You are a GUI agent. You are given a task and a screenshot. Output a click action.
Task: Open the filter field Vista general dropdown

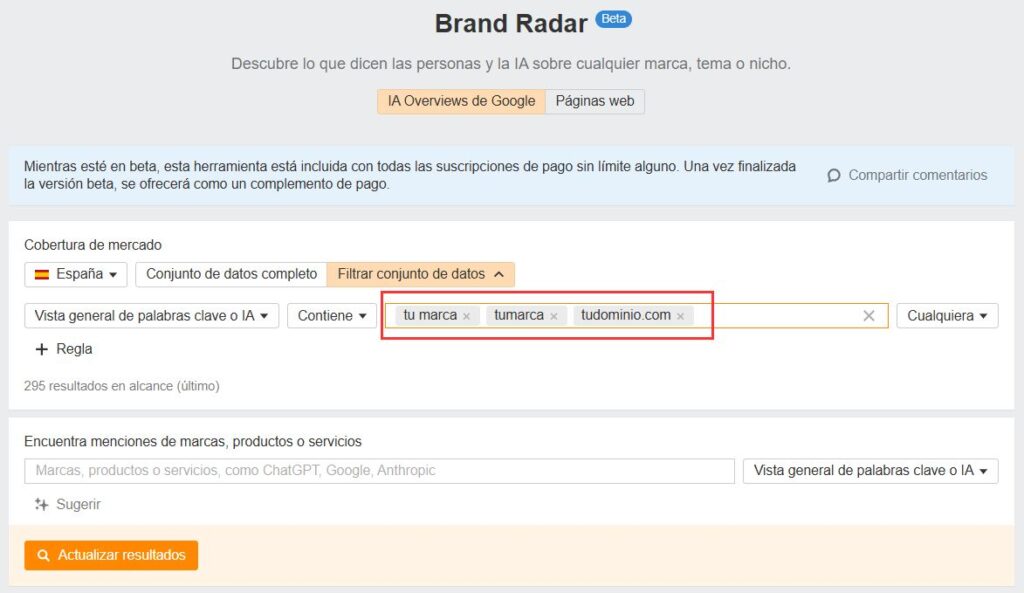tap(152, 316)
